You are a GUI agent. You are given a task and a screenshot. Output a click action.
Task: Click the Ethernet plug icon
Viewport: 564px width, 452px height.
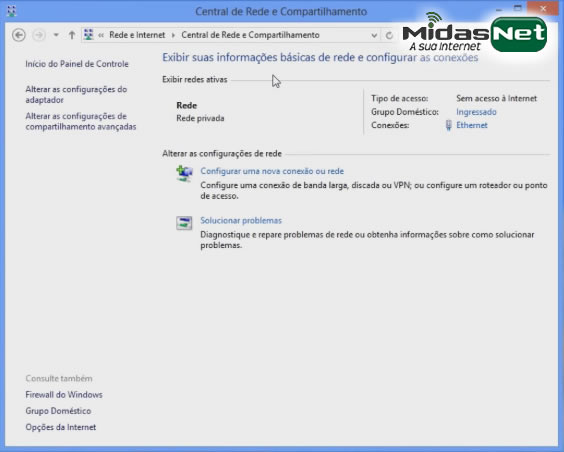point(449,125)
